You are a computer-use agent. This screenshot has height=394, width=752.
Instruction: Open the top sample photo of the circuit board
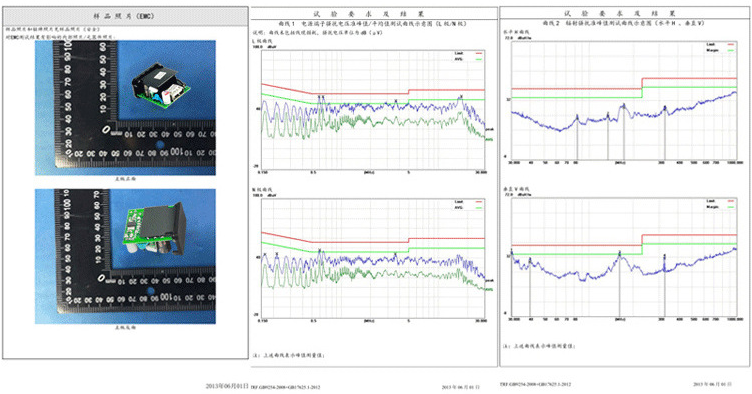125,107
